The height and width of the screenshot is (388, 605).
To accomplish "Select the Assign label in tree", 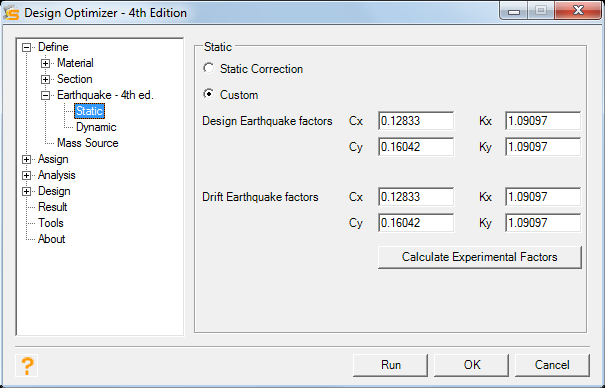I will pos(53,159).
